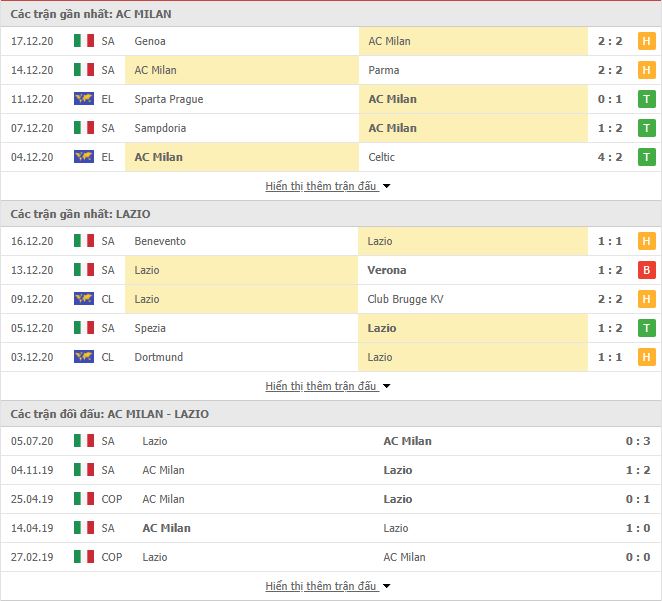Click the H draw badge for Genoa match
The height and width of the screenshot is (601, 662).
point(646,41)
